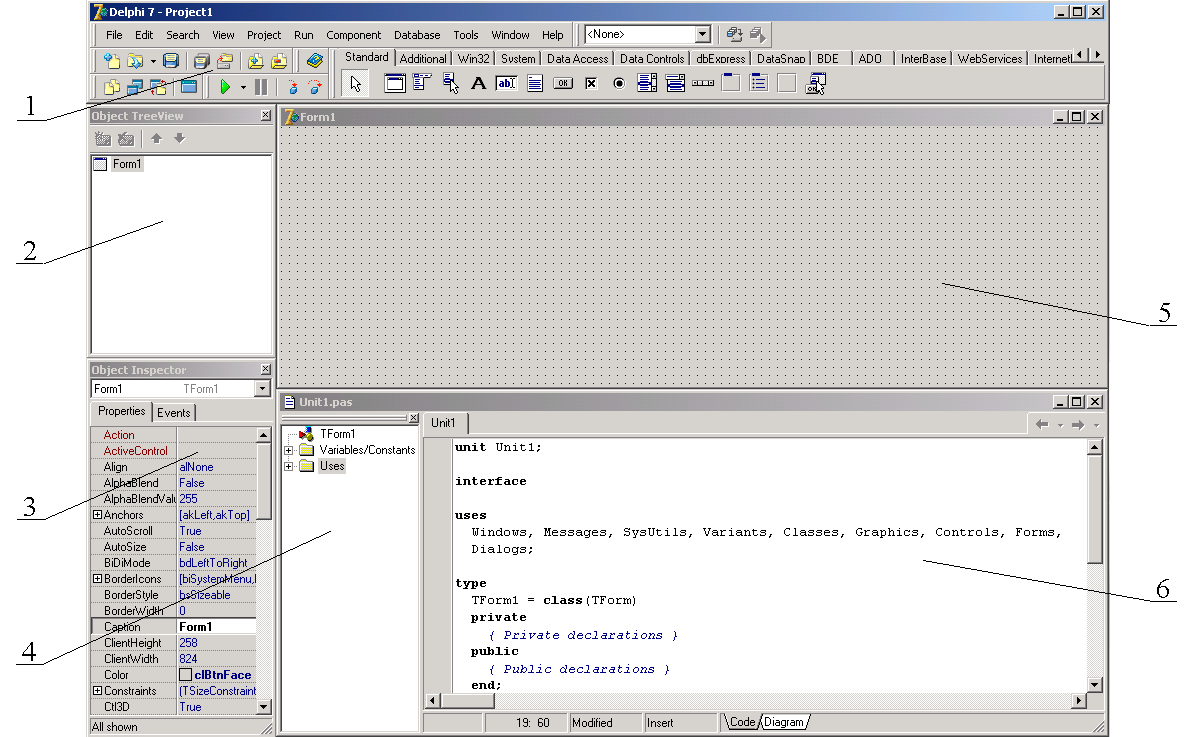Open the File menu

pos(115,35)
